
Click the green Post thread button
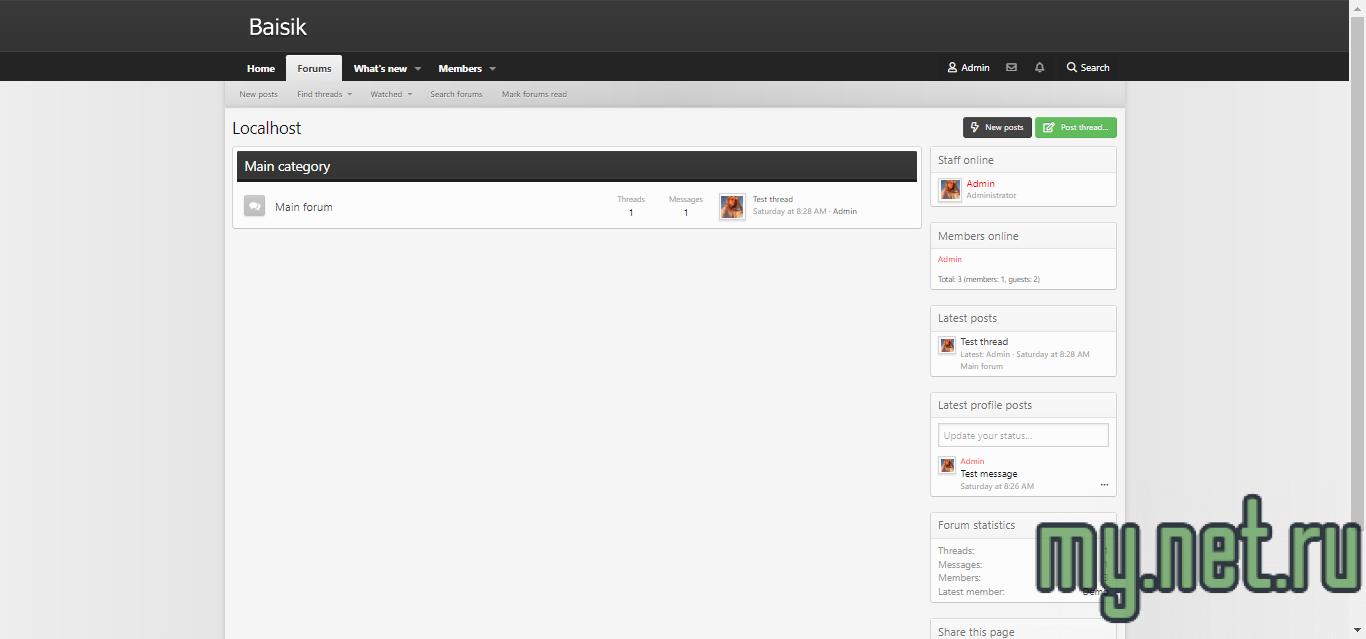(1075, 127)
